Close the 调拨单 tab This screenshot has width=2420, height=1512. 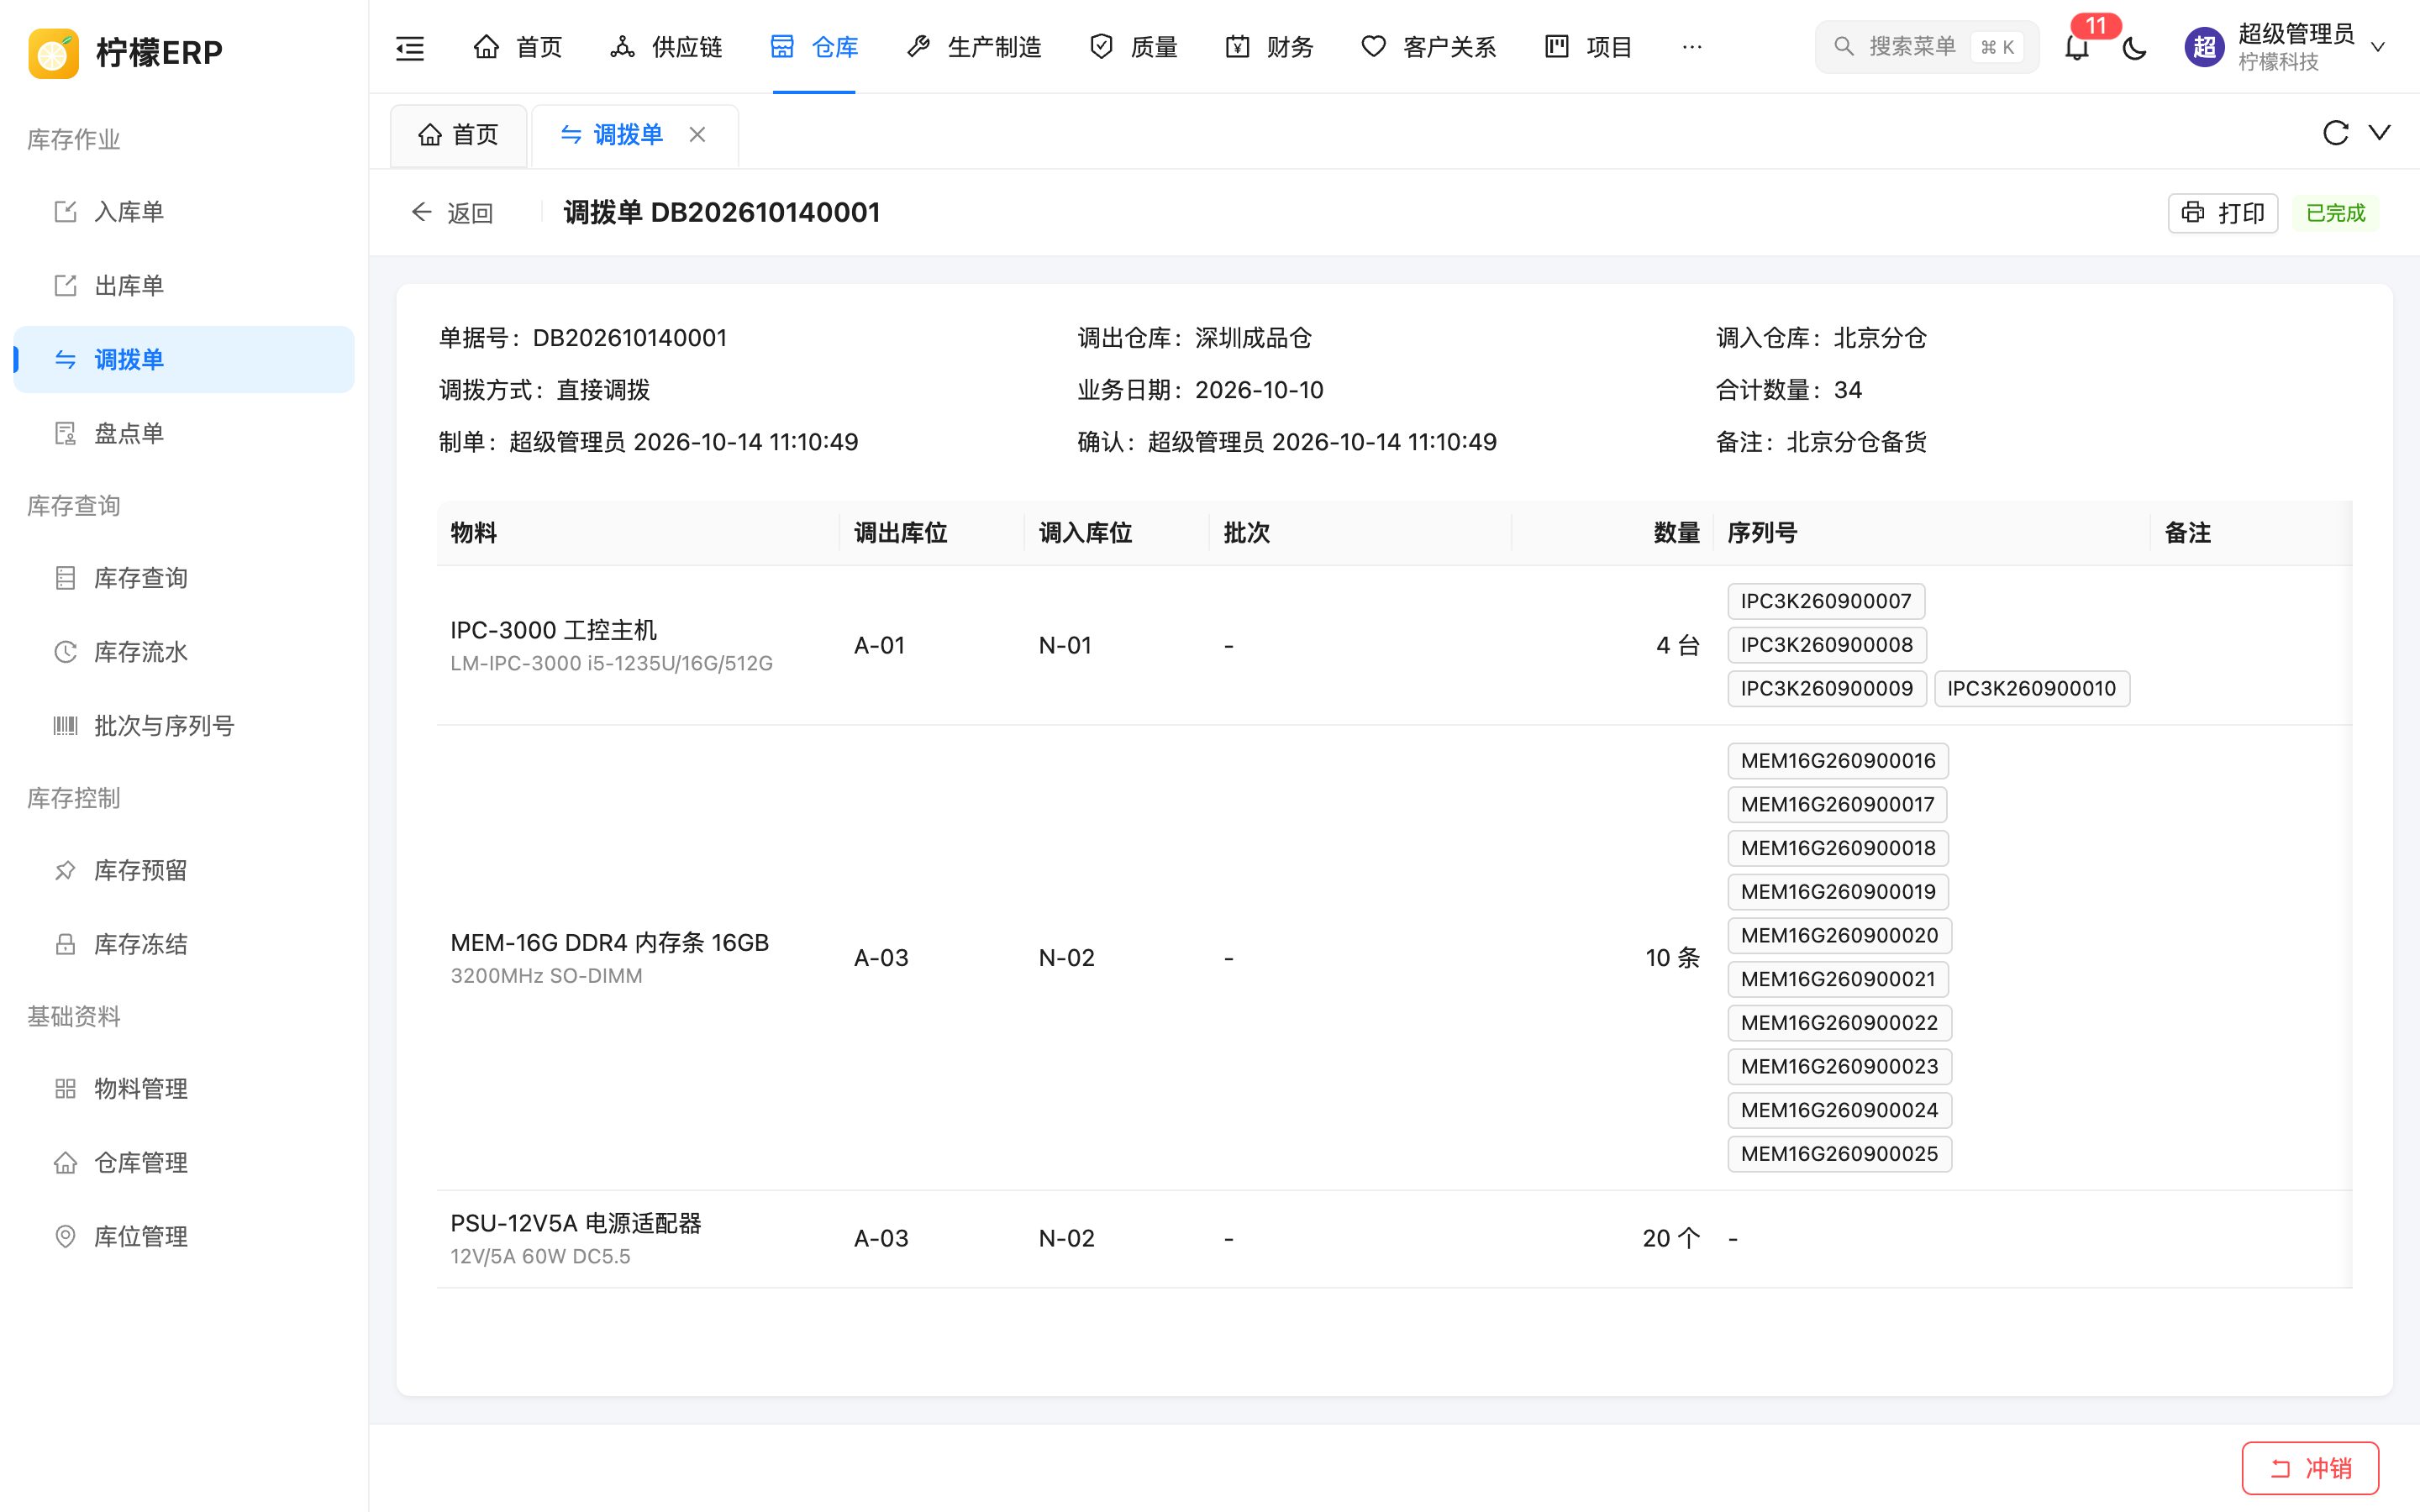pos(698,134)
